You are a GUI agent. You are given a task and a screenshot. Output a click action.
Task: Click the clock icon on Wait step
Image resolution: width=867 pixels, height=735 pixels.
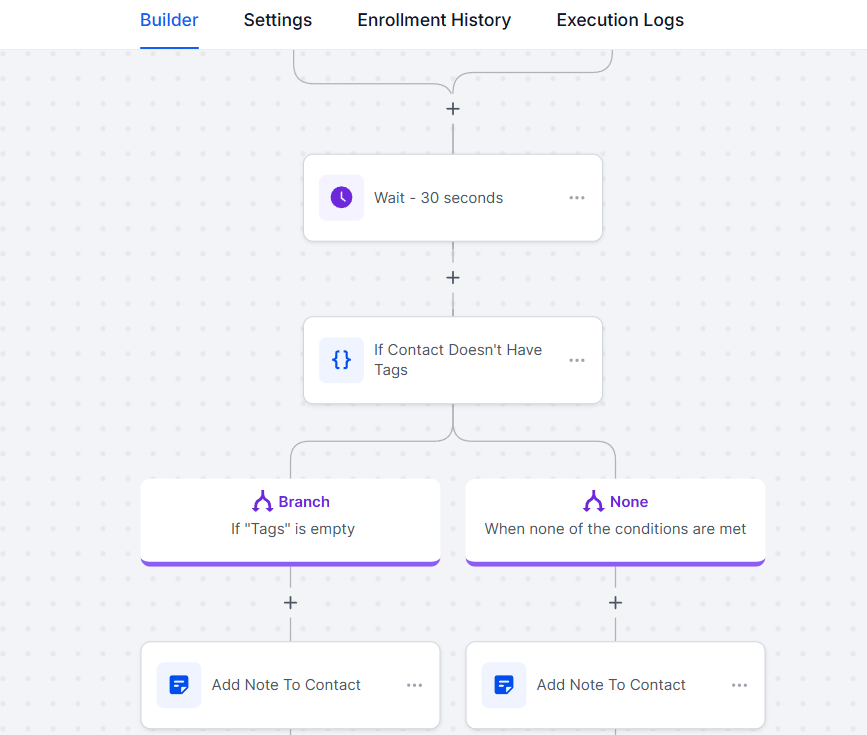coord(341,197)
